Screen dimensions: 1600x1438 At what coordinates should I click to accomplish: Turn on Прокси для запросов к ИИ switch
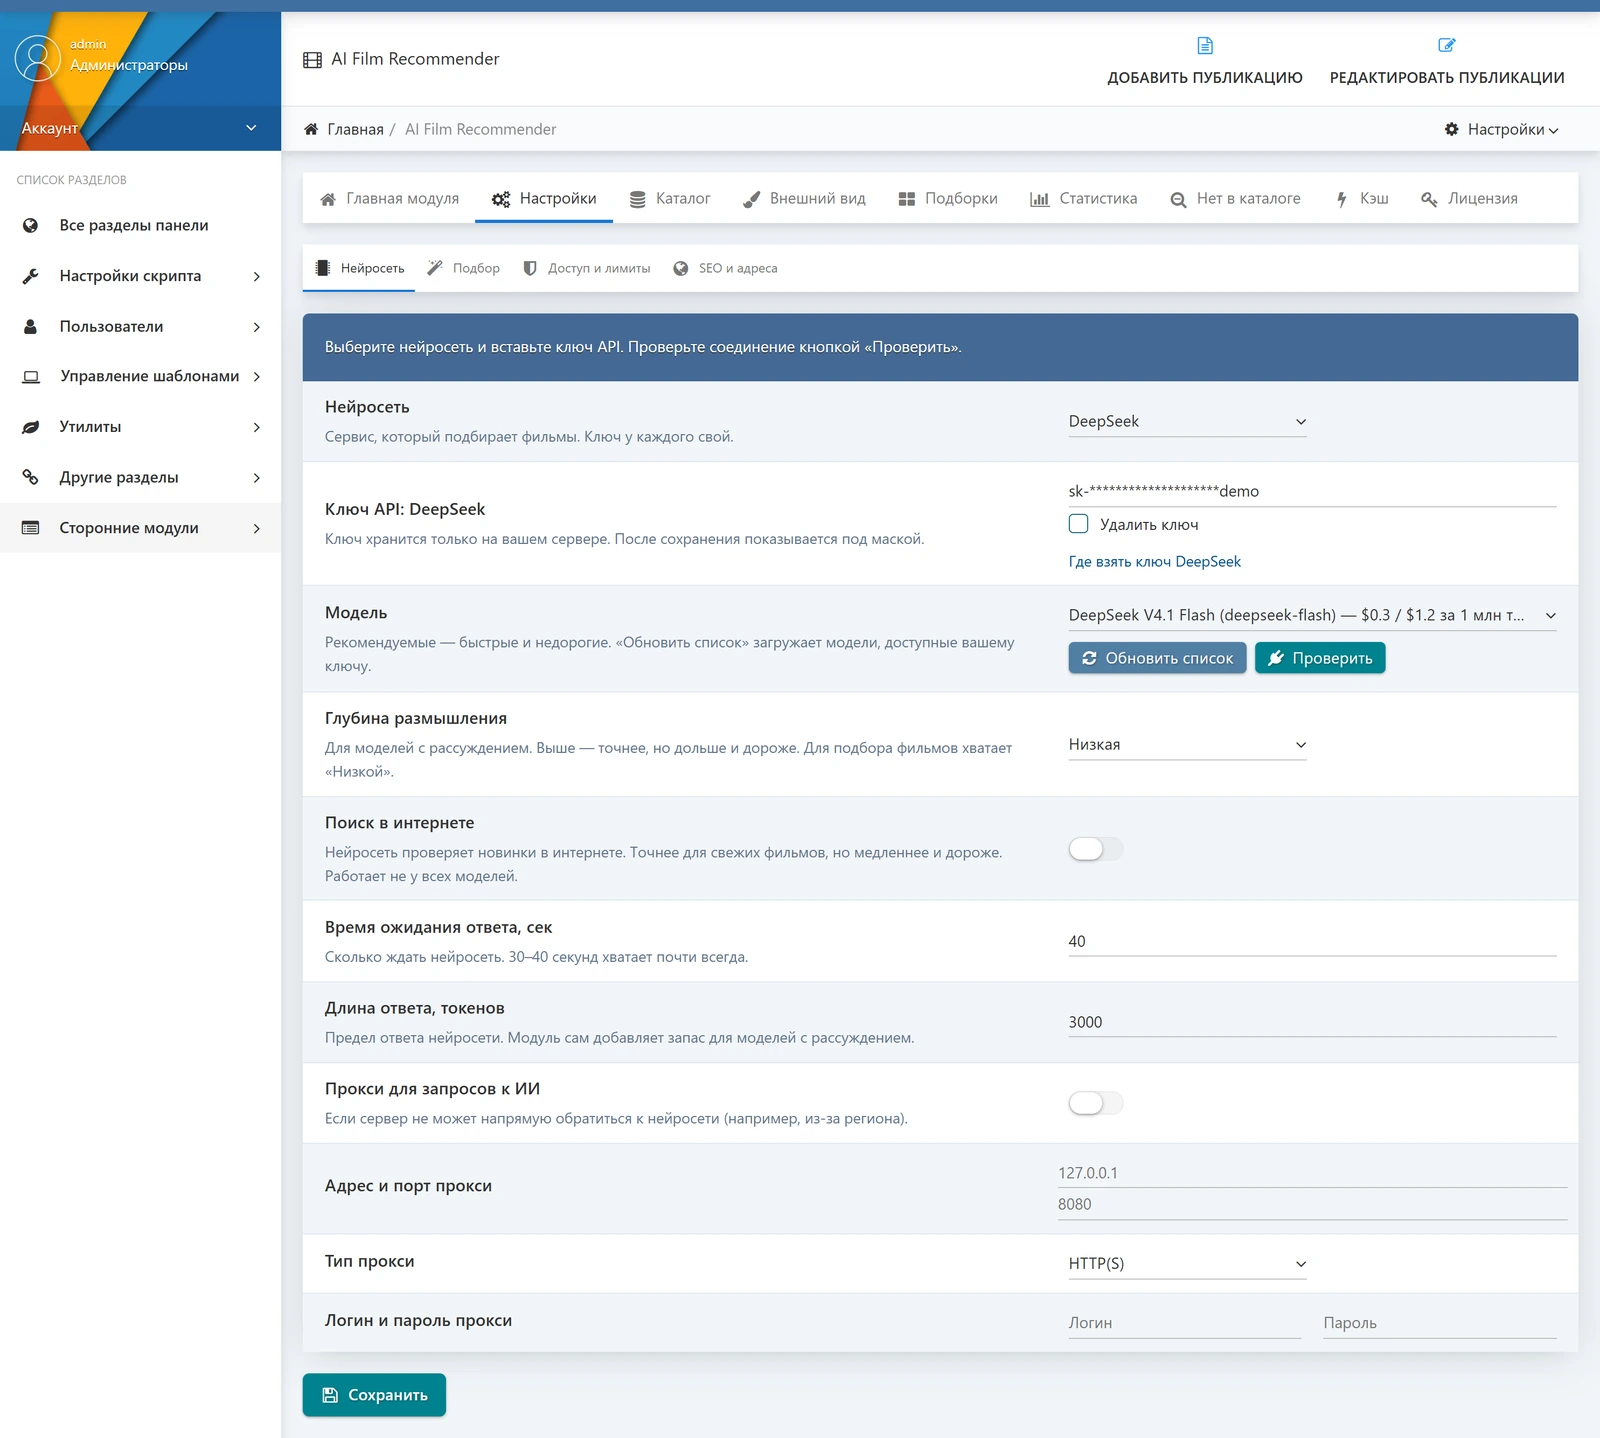pos(1096,1103)
